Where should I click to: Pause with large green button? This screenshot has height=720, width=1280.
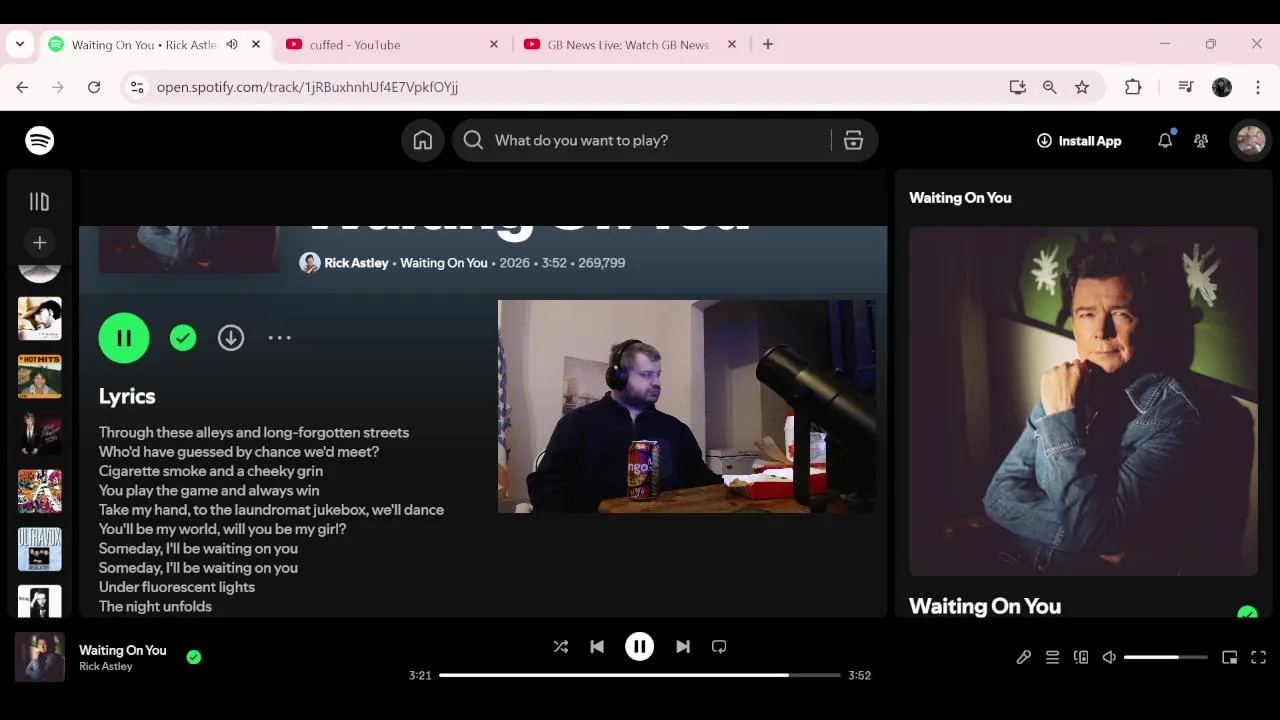pyautogui.click(x=124, y=338)
